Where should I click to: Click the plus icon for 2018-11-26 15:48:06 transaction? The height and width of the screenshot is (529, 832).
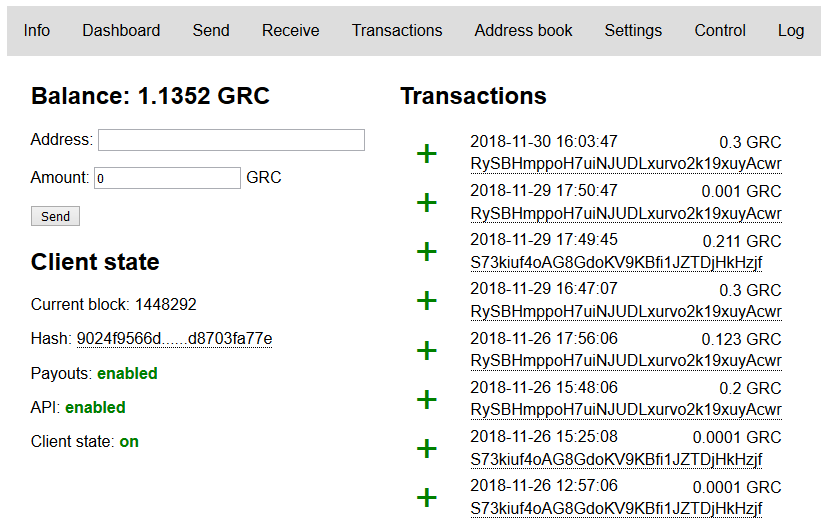coord(427,400)
